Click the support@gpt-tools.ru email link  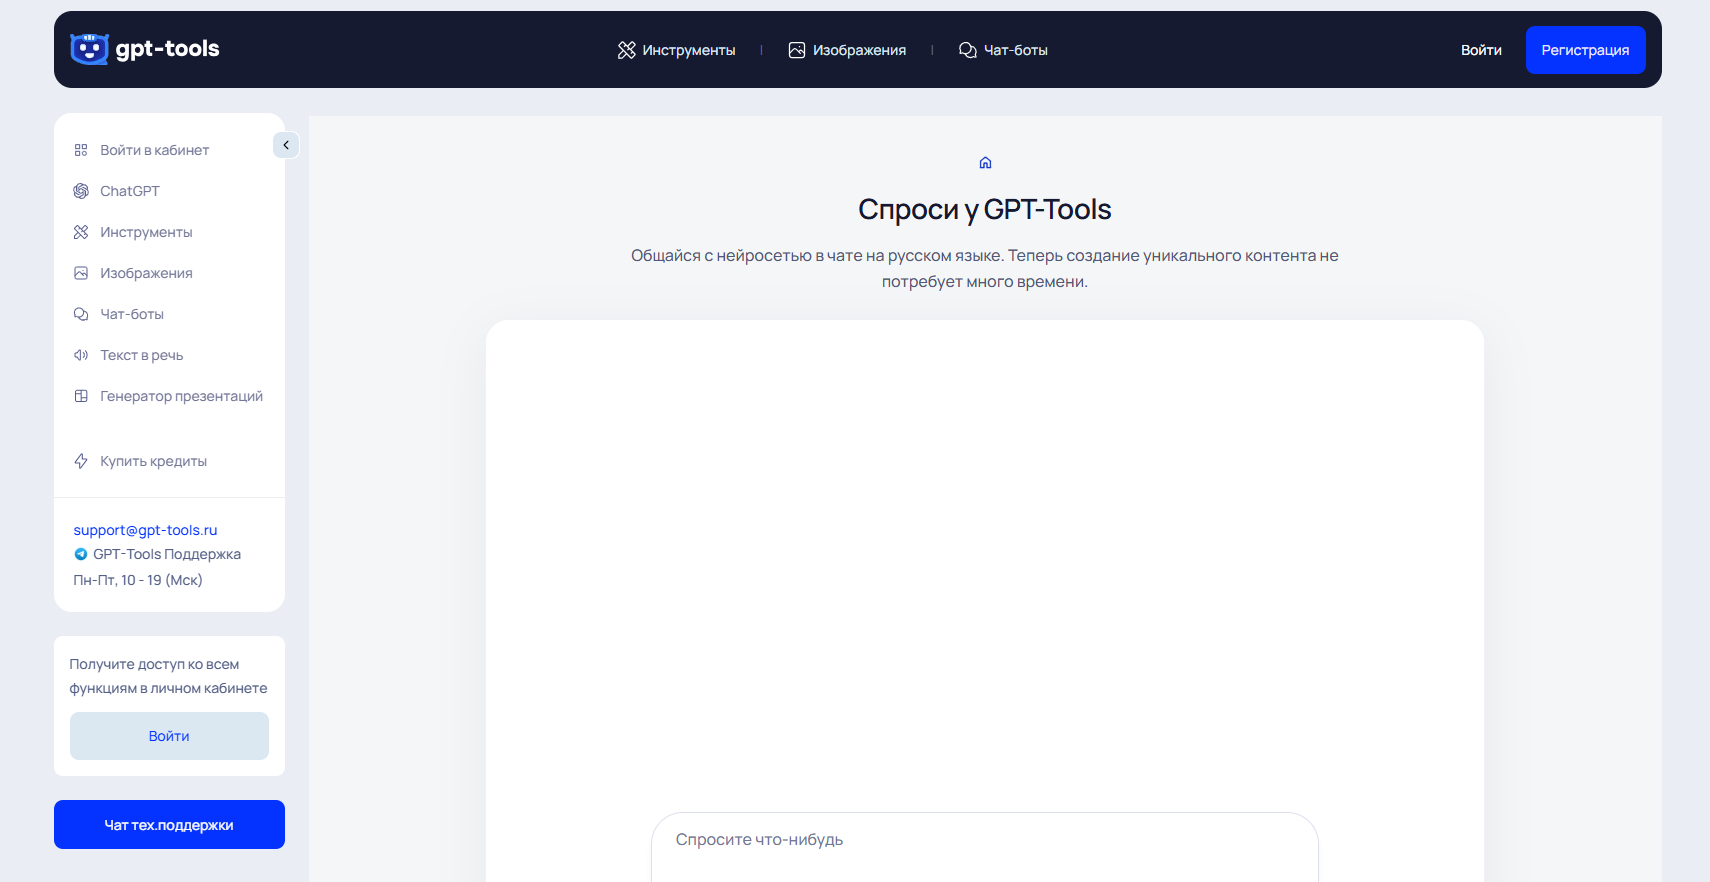[145, 530]
